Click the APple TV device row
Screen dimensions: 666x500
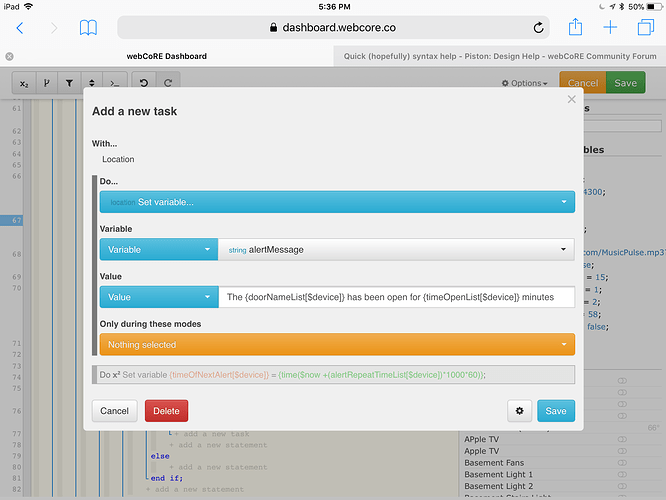point(562,439)
